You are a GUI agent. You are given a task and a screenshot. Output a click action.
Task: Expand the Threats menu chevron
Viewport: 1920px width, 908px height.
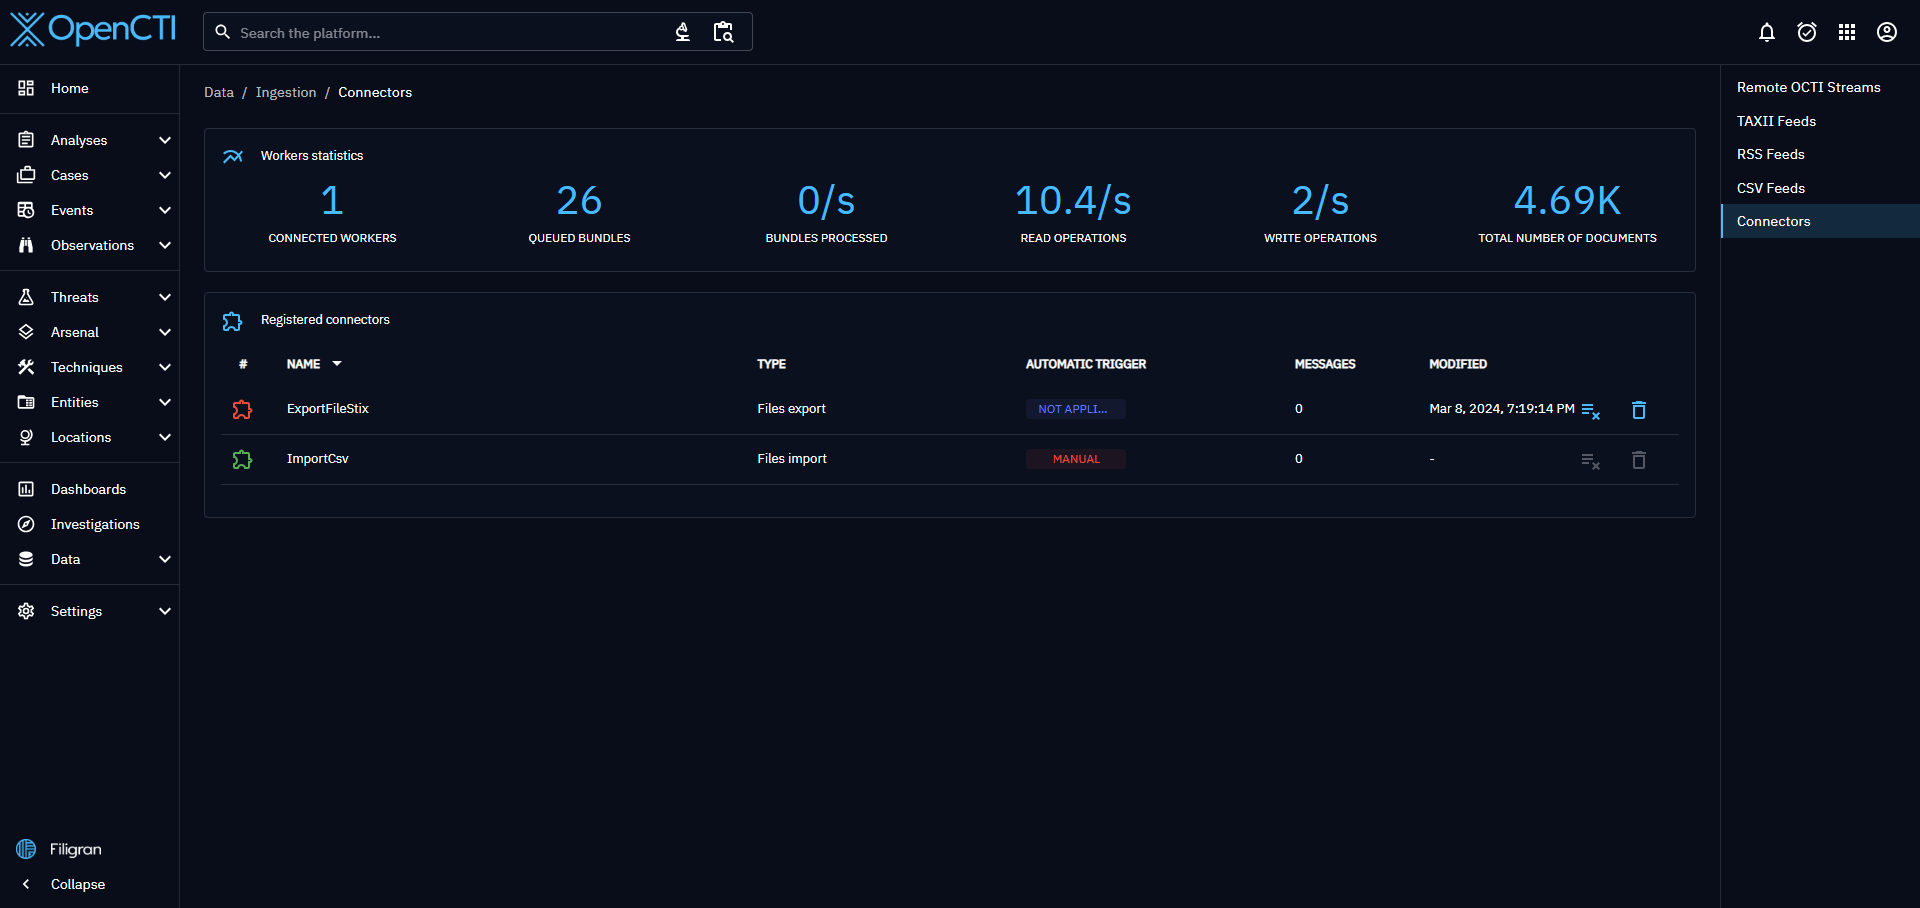tap(165, 297)
